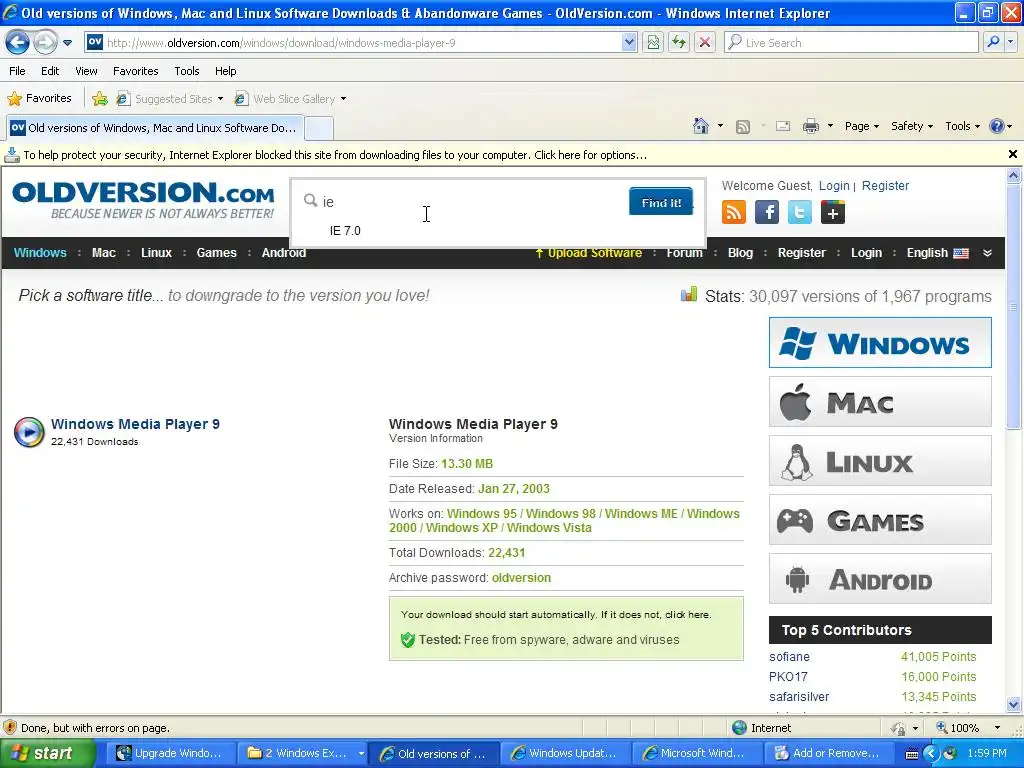
Task: Open a new blank tab
Action: click(319, 129)
